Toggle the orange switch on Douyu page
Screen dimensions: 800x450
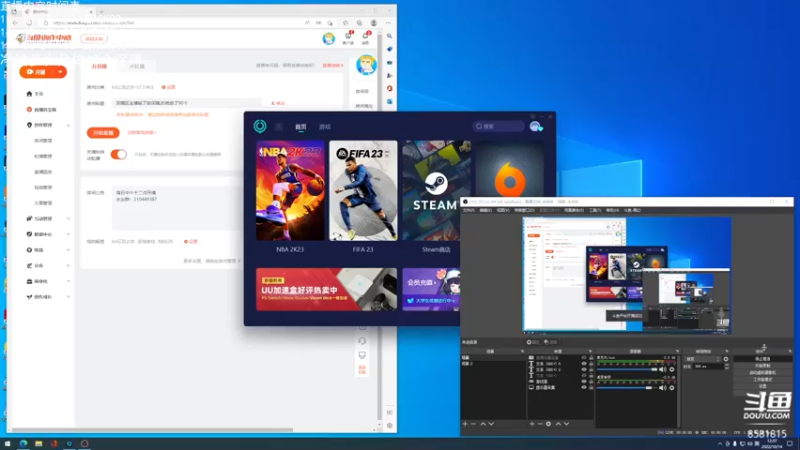118,154
